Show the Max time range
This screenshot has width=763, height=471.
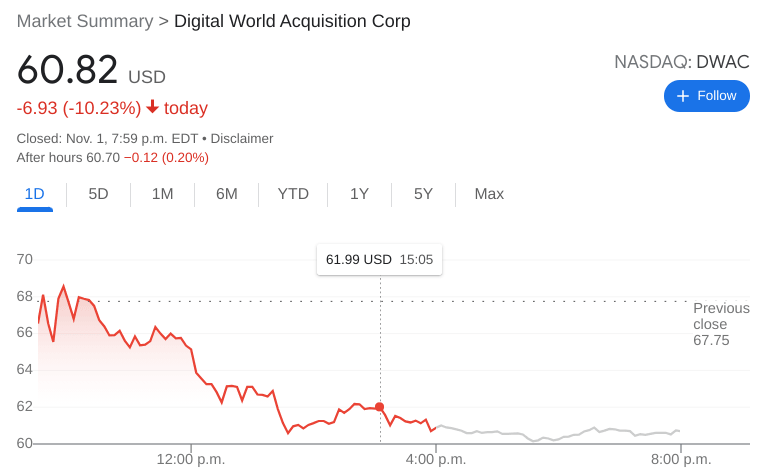(x=489, y=194)
